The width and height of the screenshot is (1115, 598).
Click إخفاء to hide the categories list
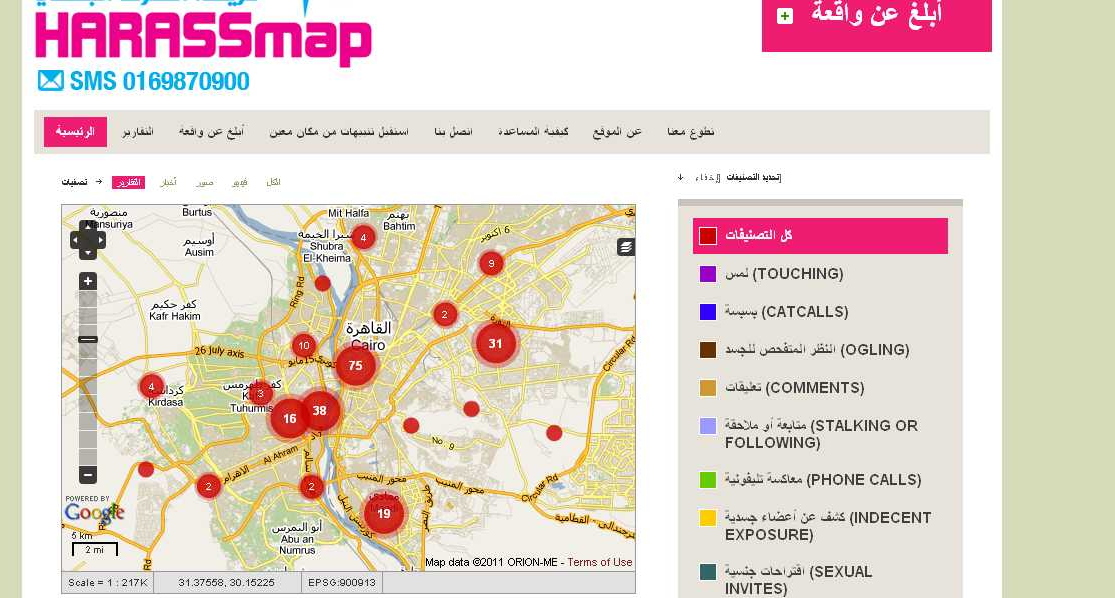coord(708,177)
